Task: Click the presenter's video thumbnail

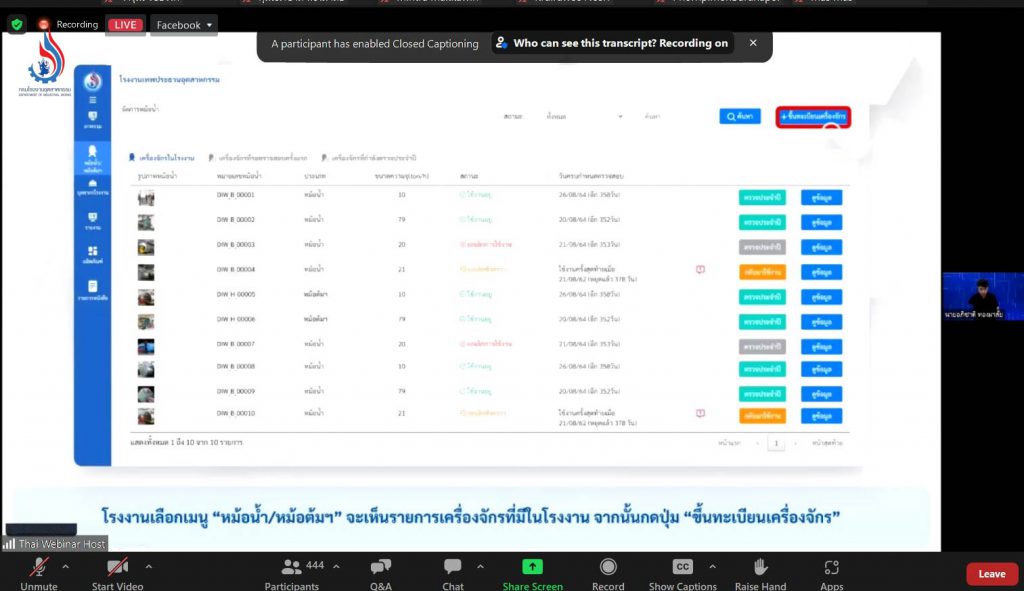Action: point(982,296)
